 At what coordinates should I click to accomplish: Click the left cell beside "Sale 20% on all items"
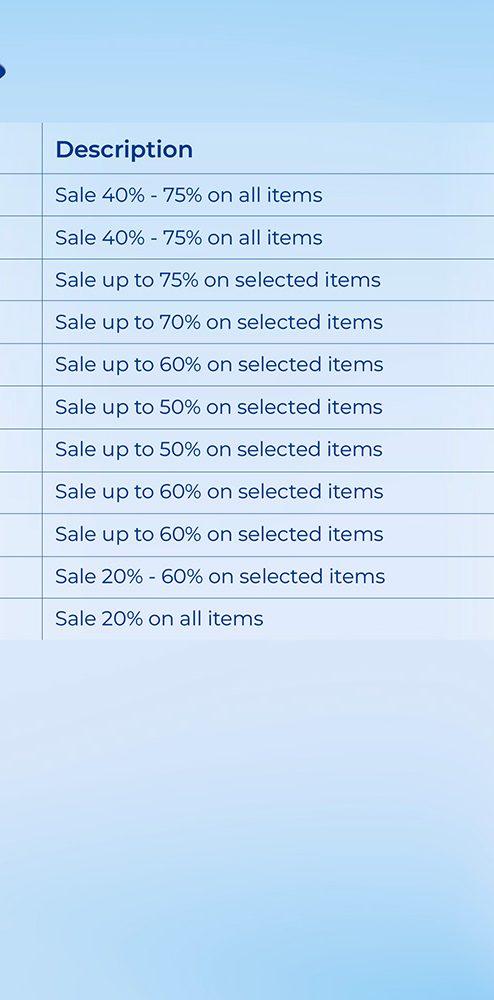tap(21, 619)
